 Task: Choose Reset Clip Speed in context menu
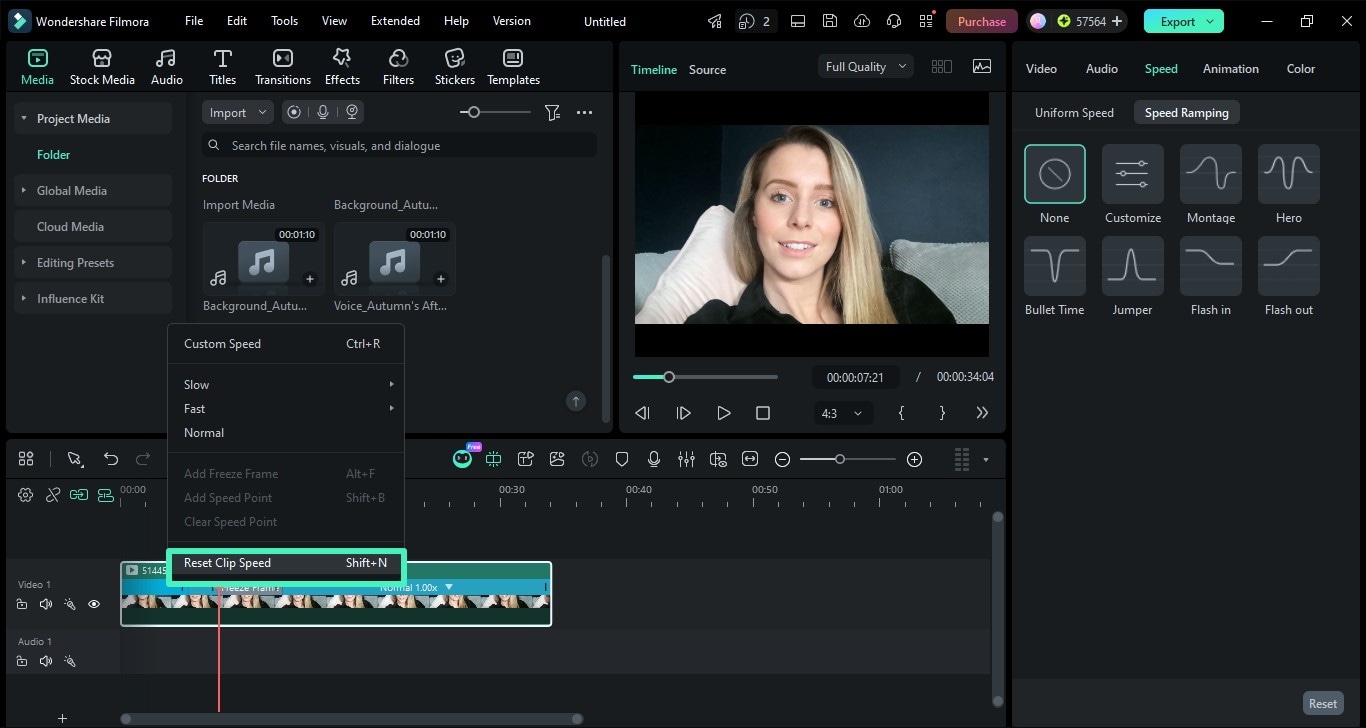pos(286,563)
